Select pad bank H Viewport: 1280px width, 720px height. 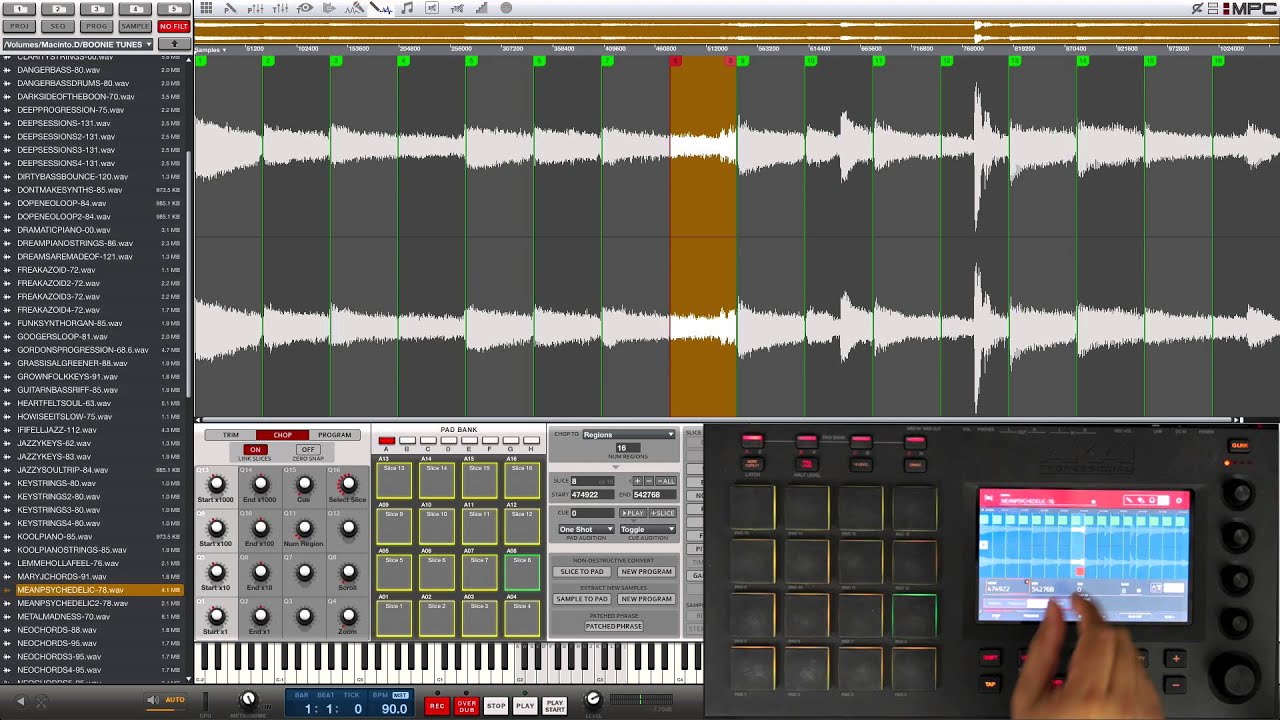click(x=531, y=441)
